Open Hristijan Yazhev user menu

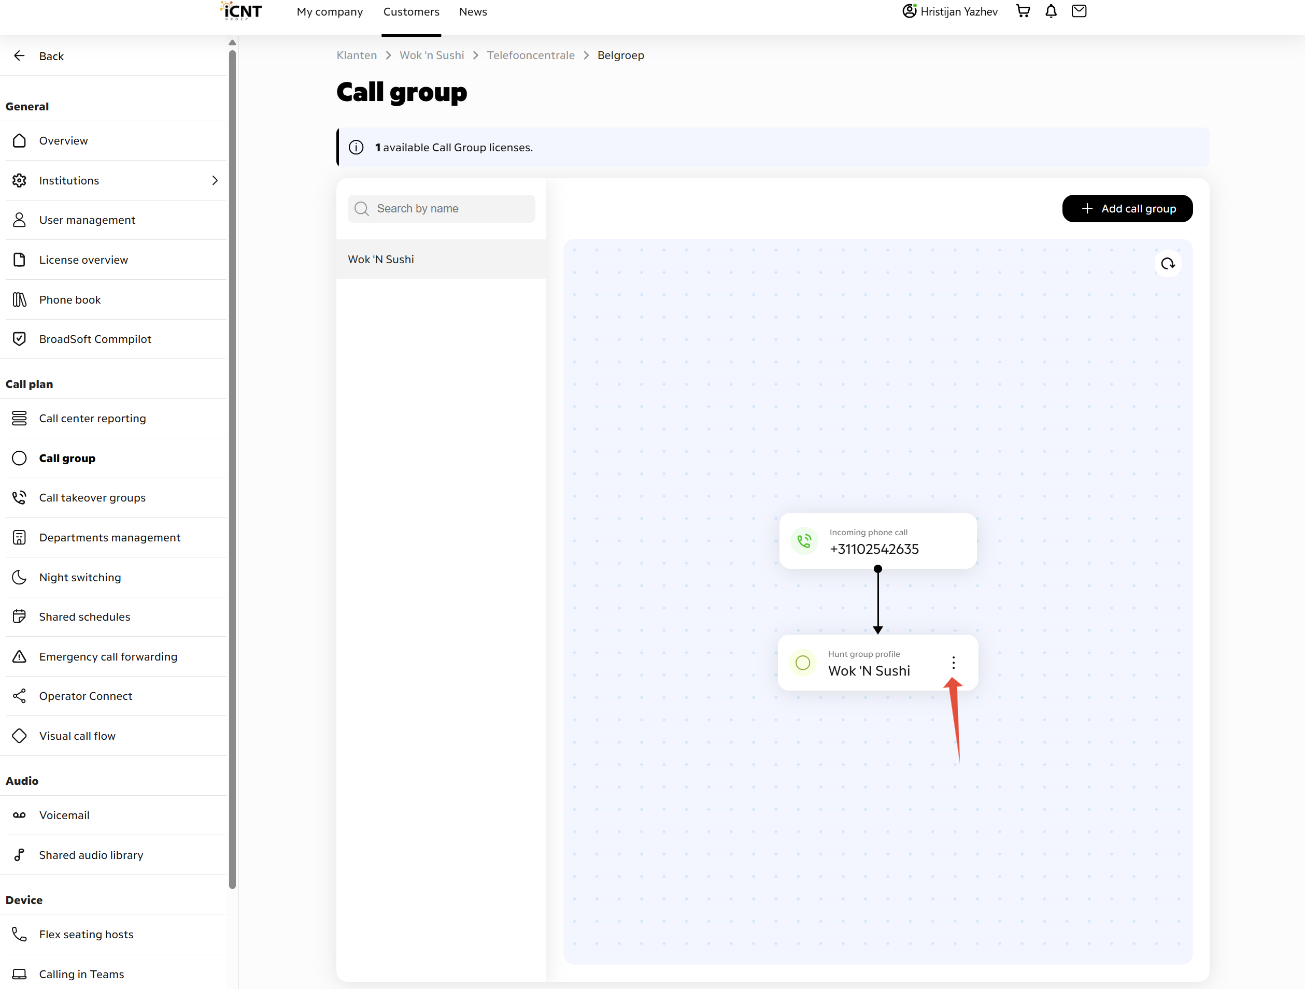(x=950, y=12)
